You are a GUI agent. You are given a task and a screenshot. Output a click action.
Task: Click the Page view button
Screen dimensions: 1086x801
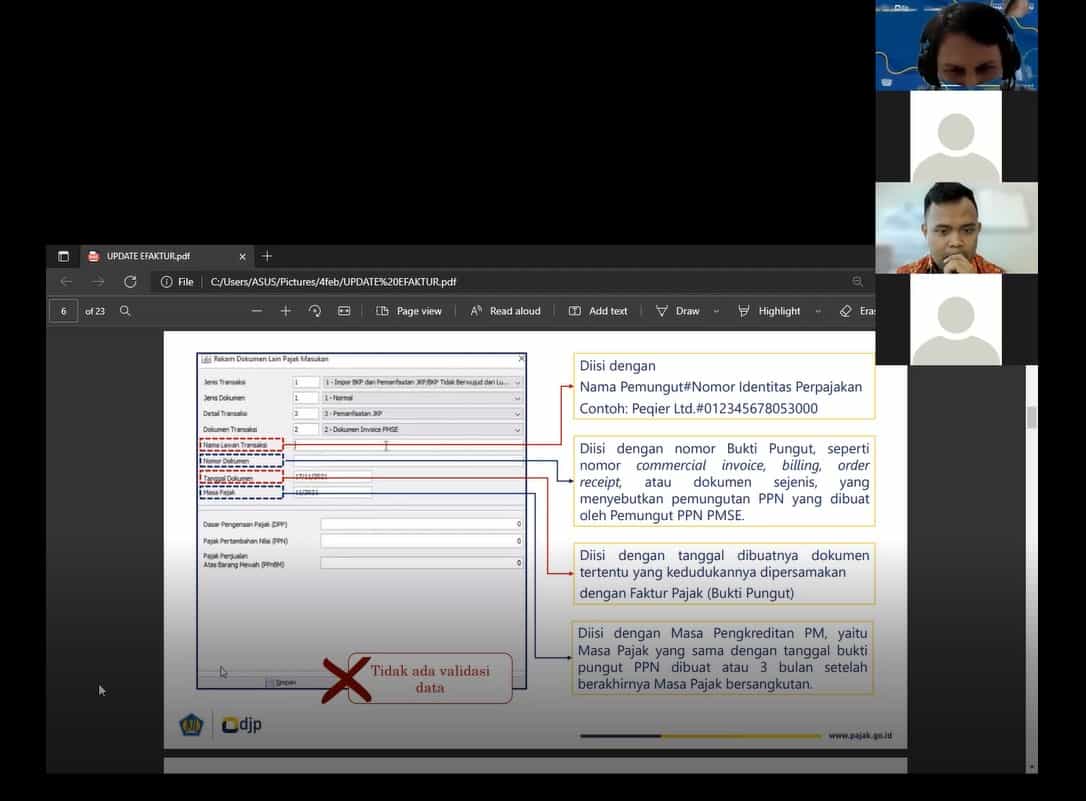pos(409,311)
